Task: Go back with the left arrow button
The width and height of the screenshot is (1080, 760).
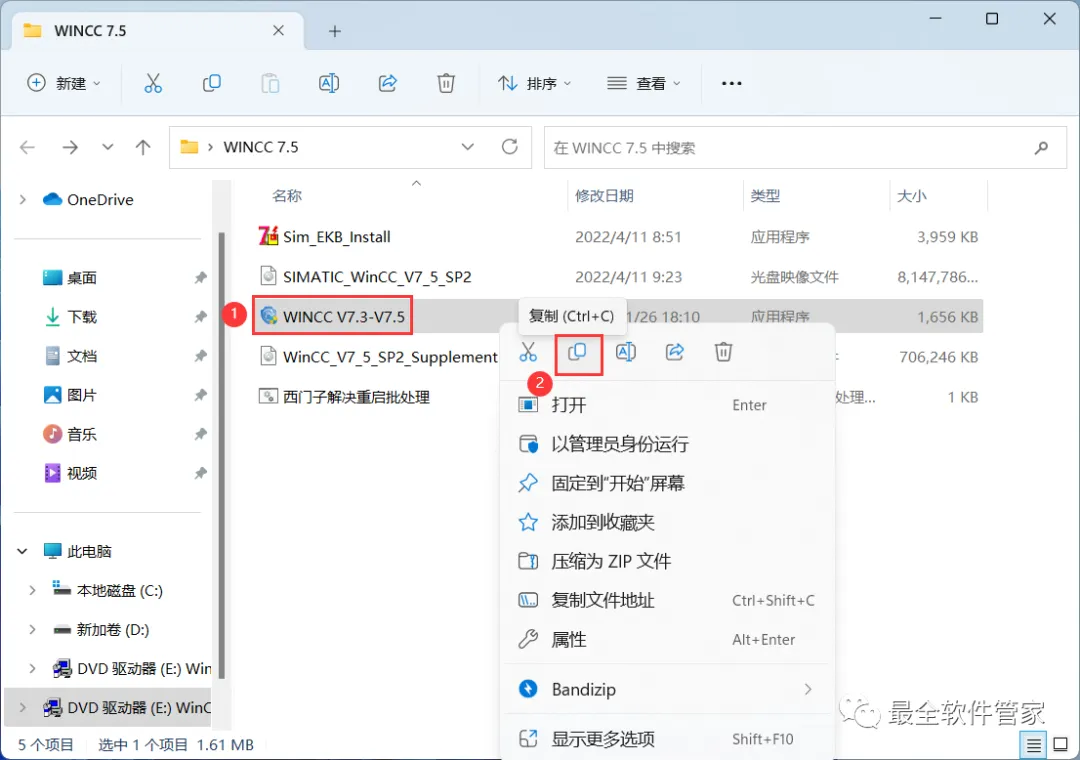Action: pos(28,147)
